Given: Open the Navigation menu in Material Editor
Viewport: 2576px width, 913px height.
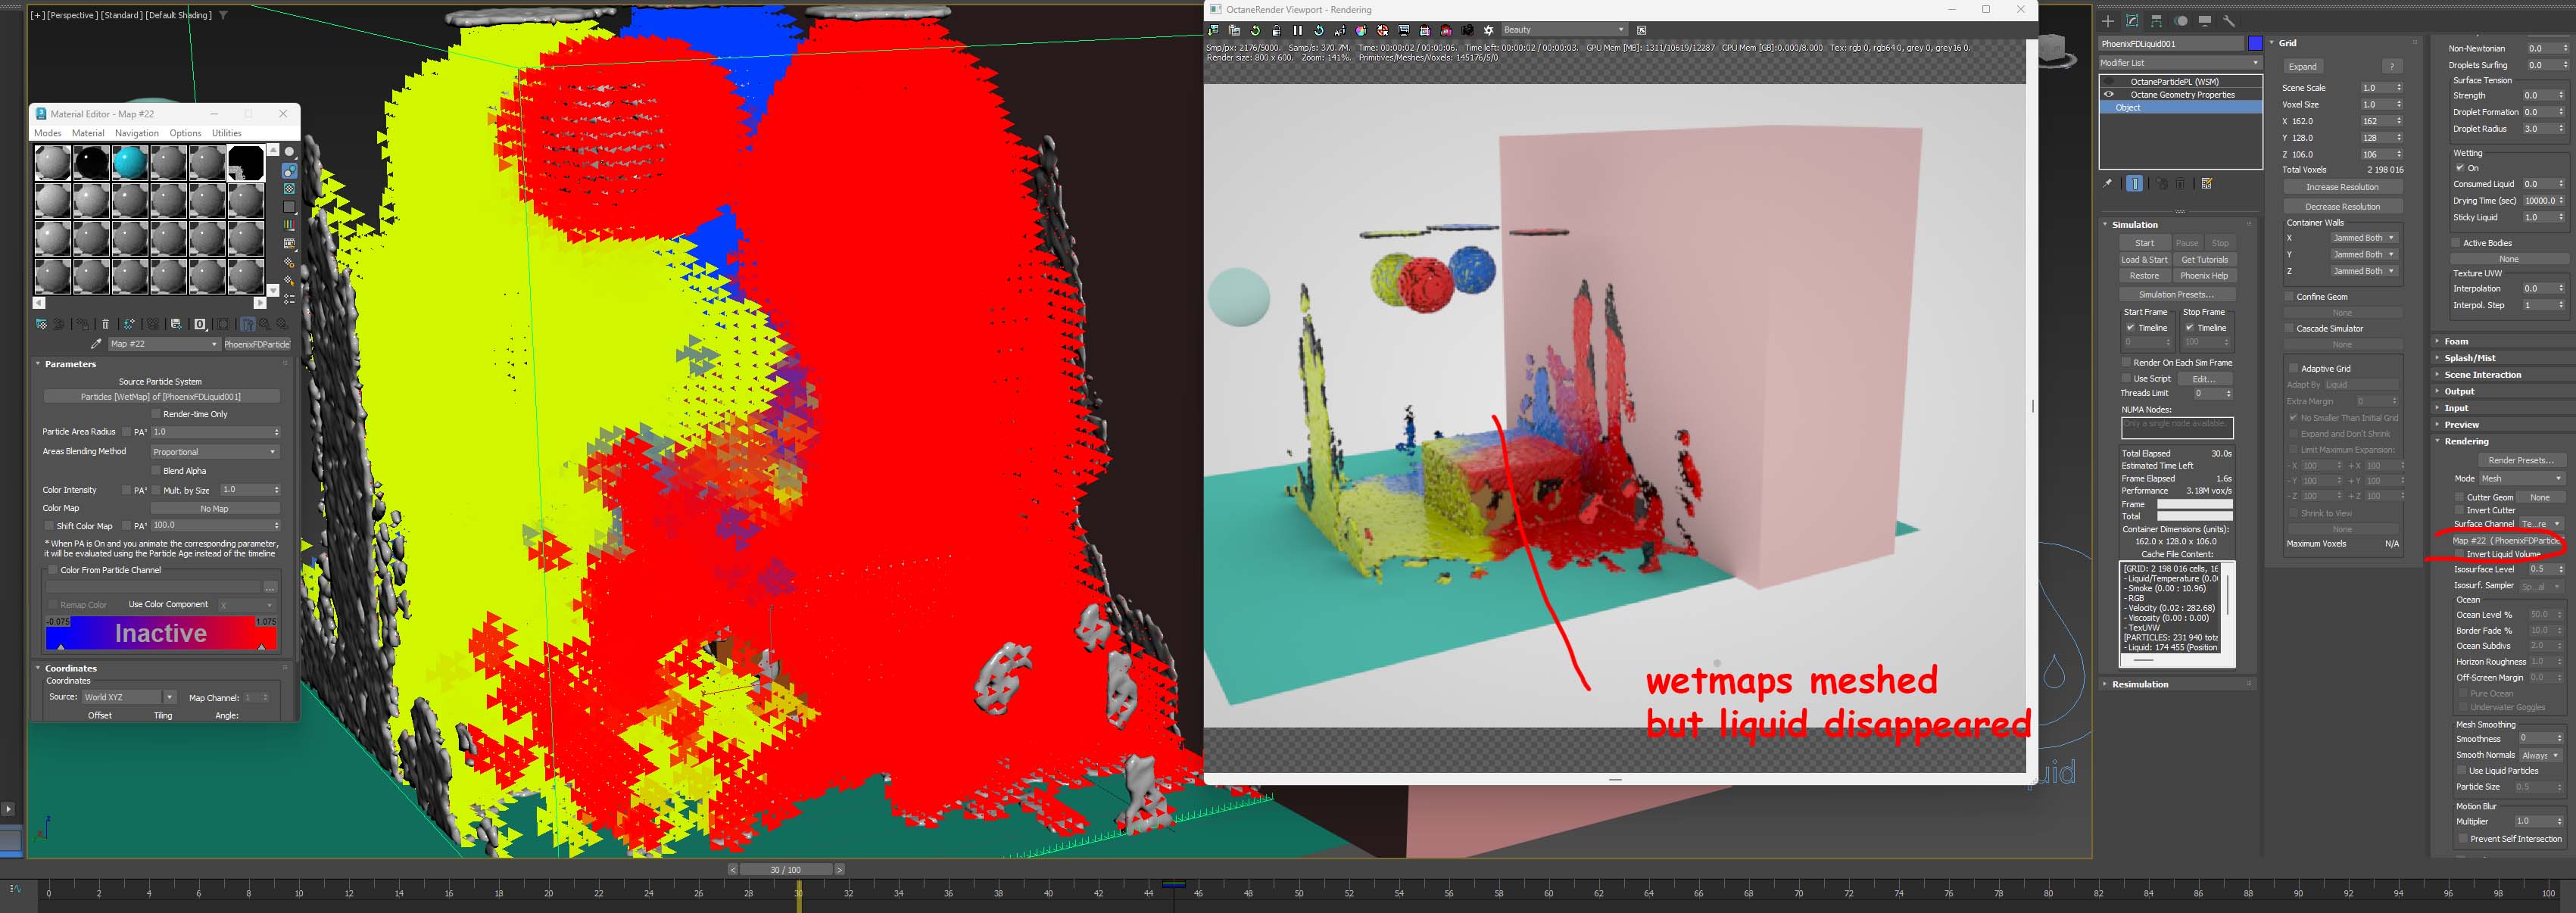Looking at the screenshot, I should point(137,133).
